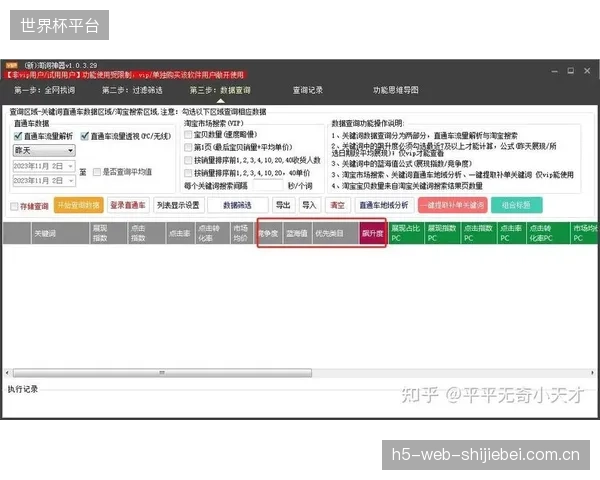Viewport: 600px width, 480px height.
Task: Click the magenta 飙升度 column header
Action: (x=372, y=233)
